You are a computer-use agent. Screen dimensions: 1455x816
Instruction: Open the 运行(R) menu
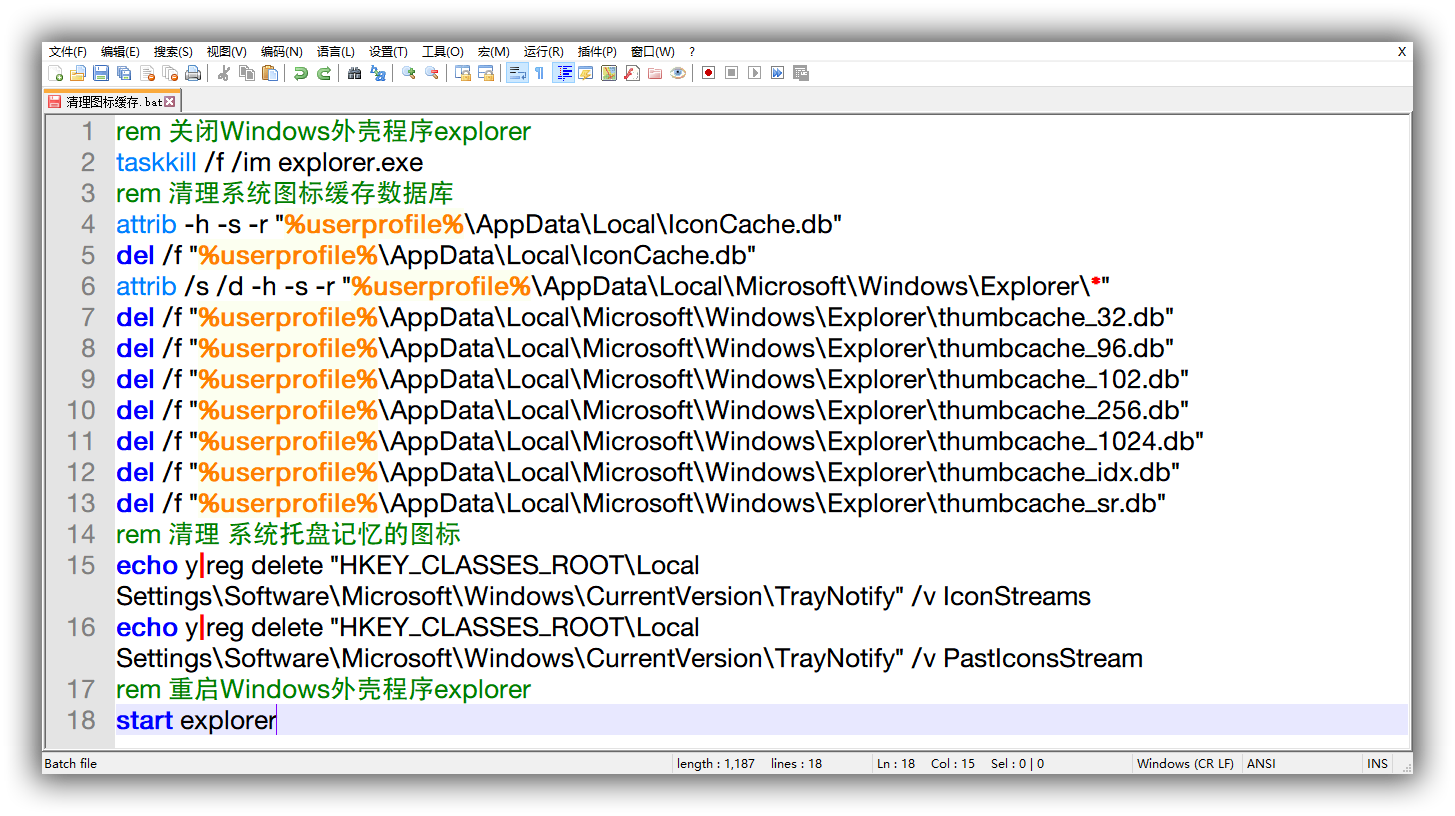(543, 51)
